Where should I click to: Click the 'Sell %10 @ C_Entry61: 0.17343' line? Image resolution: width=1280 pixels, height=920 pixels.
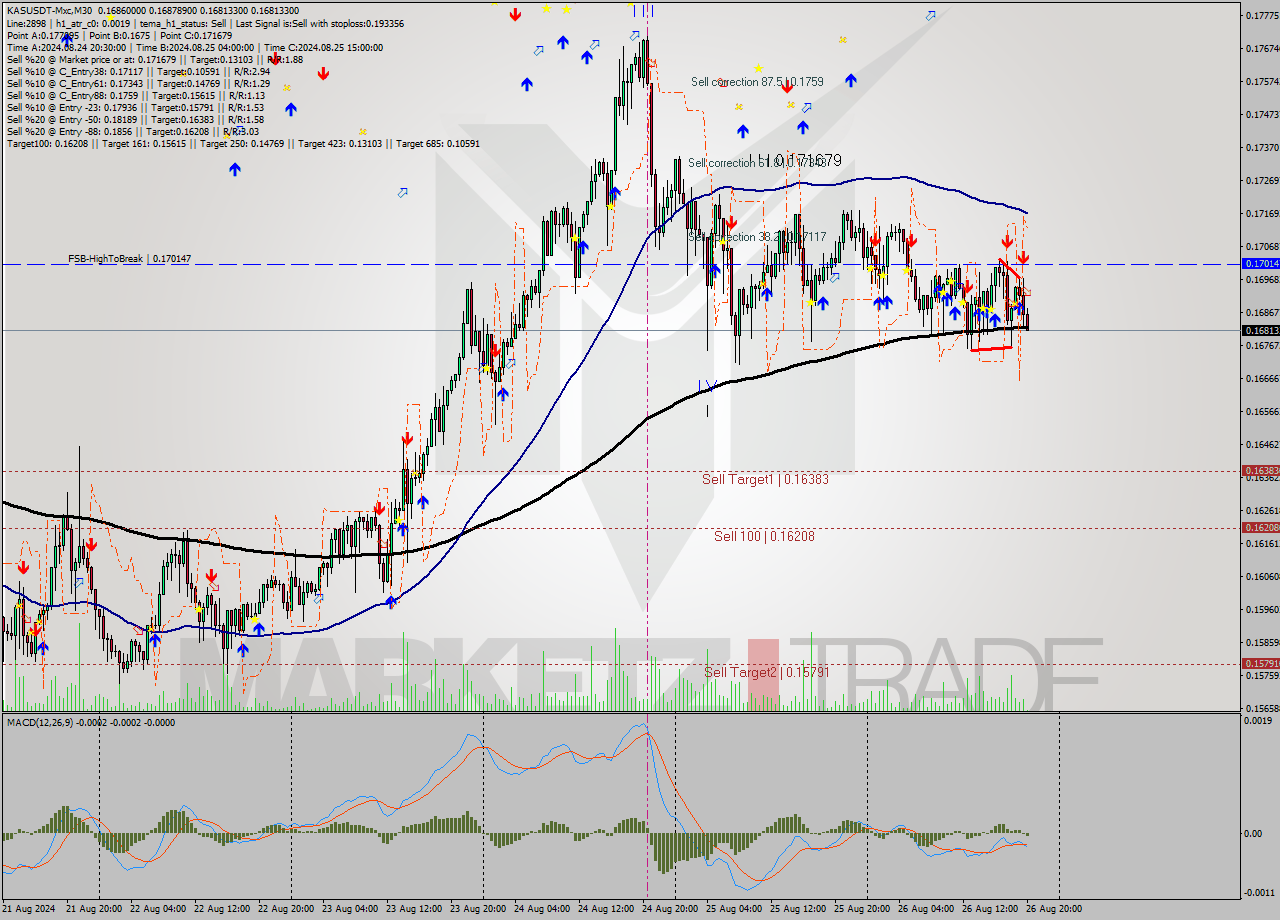(x=138, y=83)
